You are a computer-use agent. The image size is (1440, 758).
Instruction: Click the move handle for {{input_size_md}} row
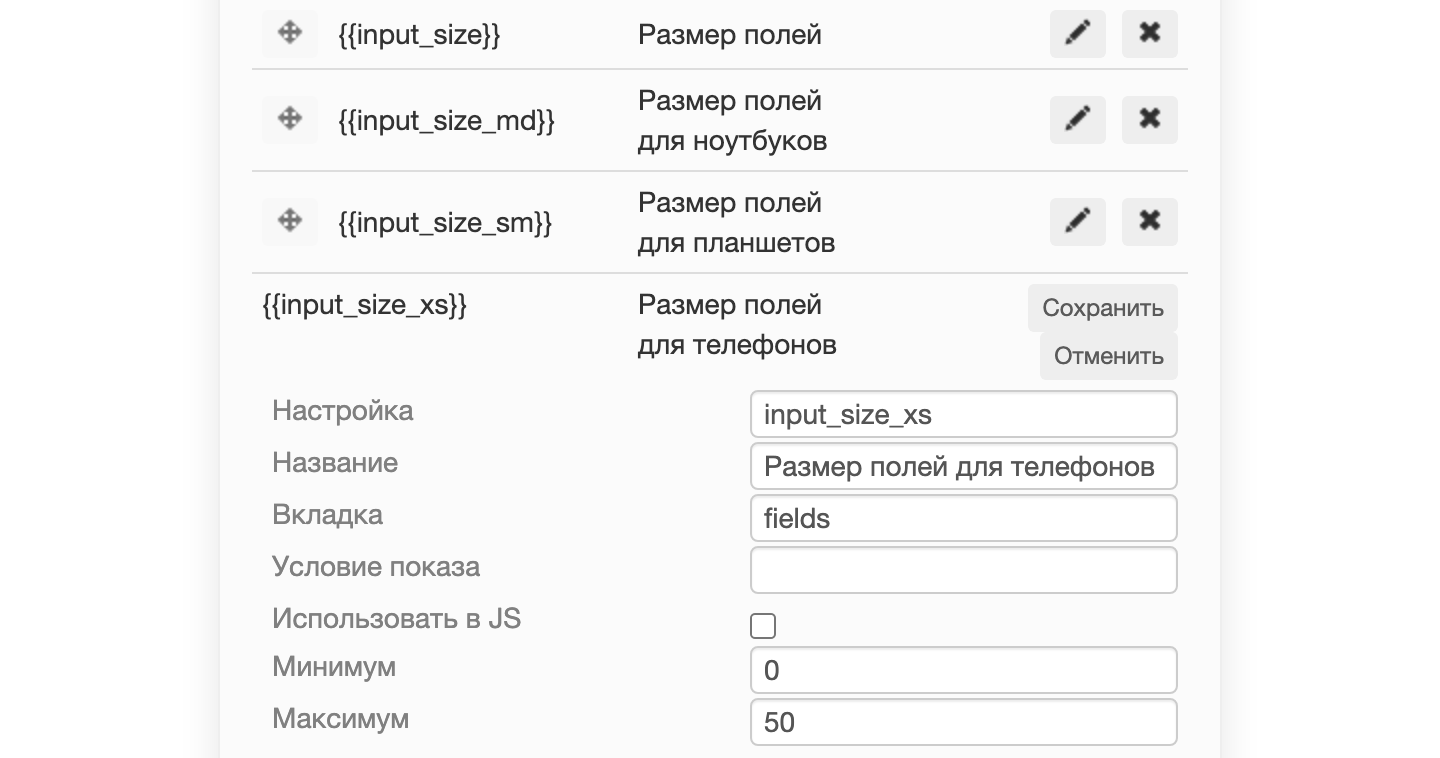click(290, 119)
